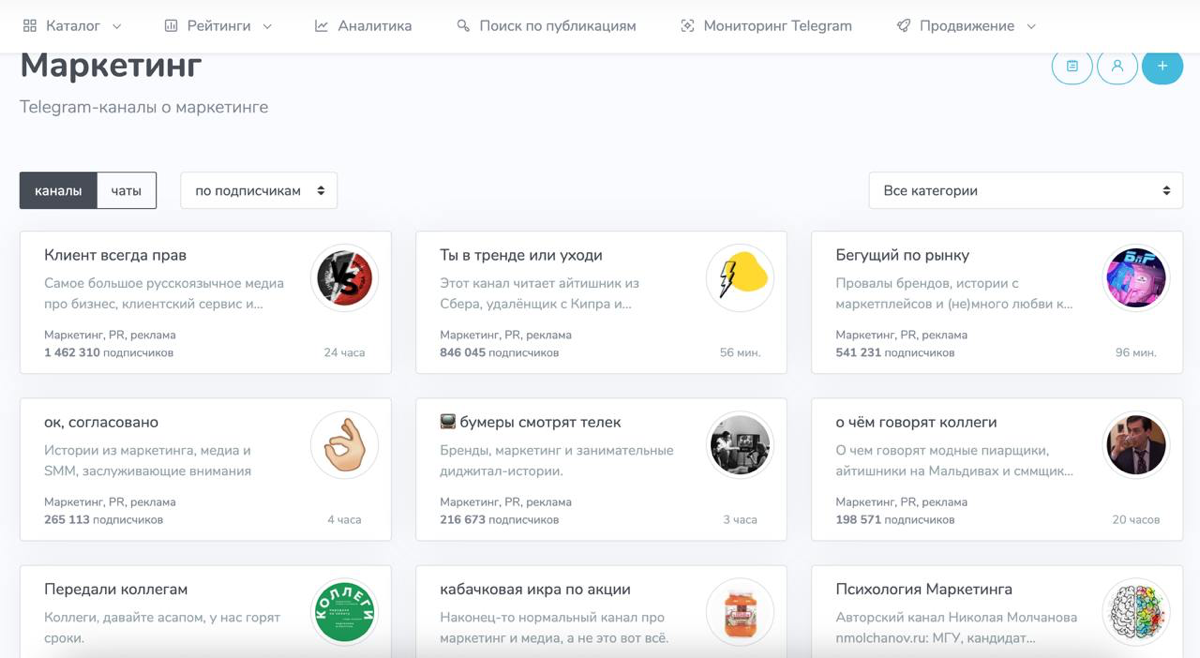Open the Бегущий по рынку channel avatar
1200x658 pixels.
[x=1137, y=278]
